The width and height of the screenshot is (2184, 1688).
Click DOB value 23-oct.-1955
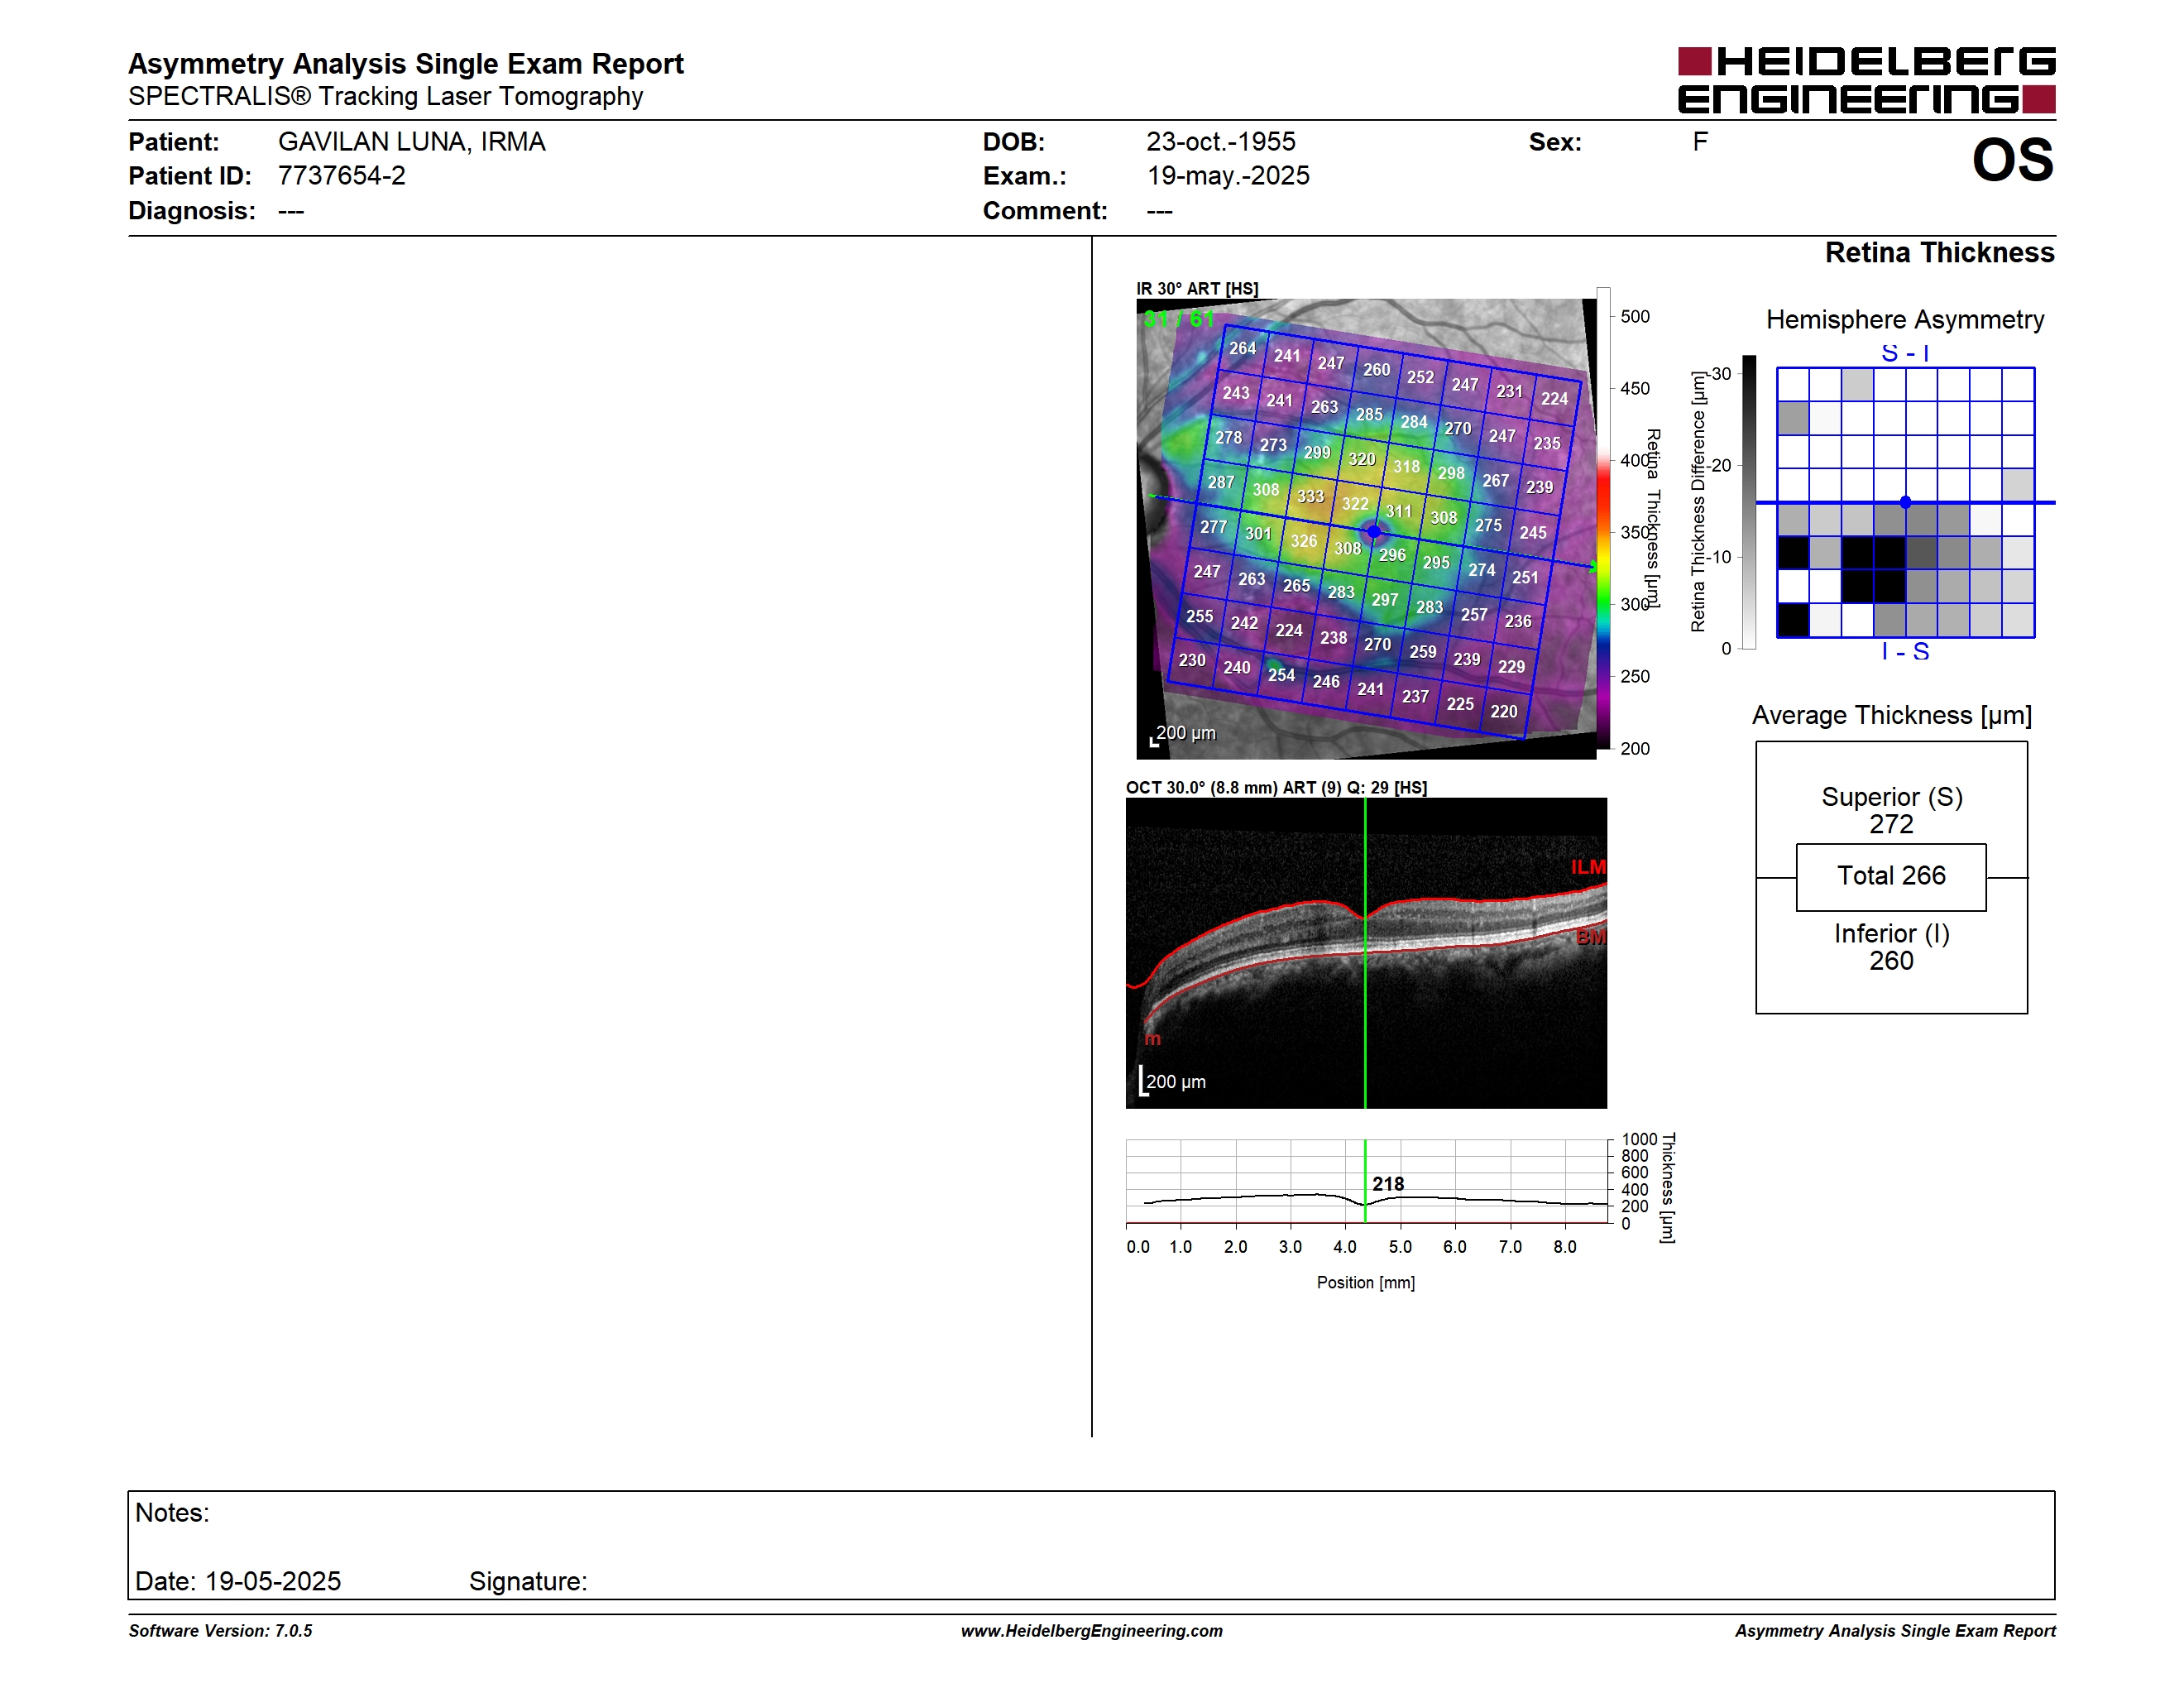pyautogui.click(x=1221, y=142)
